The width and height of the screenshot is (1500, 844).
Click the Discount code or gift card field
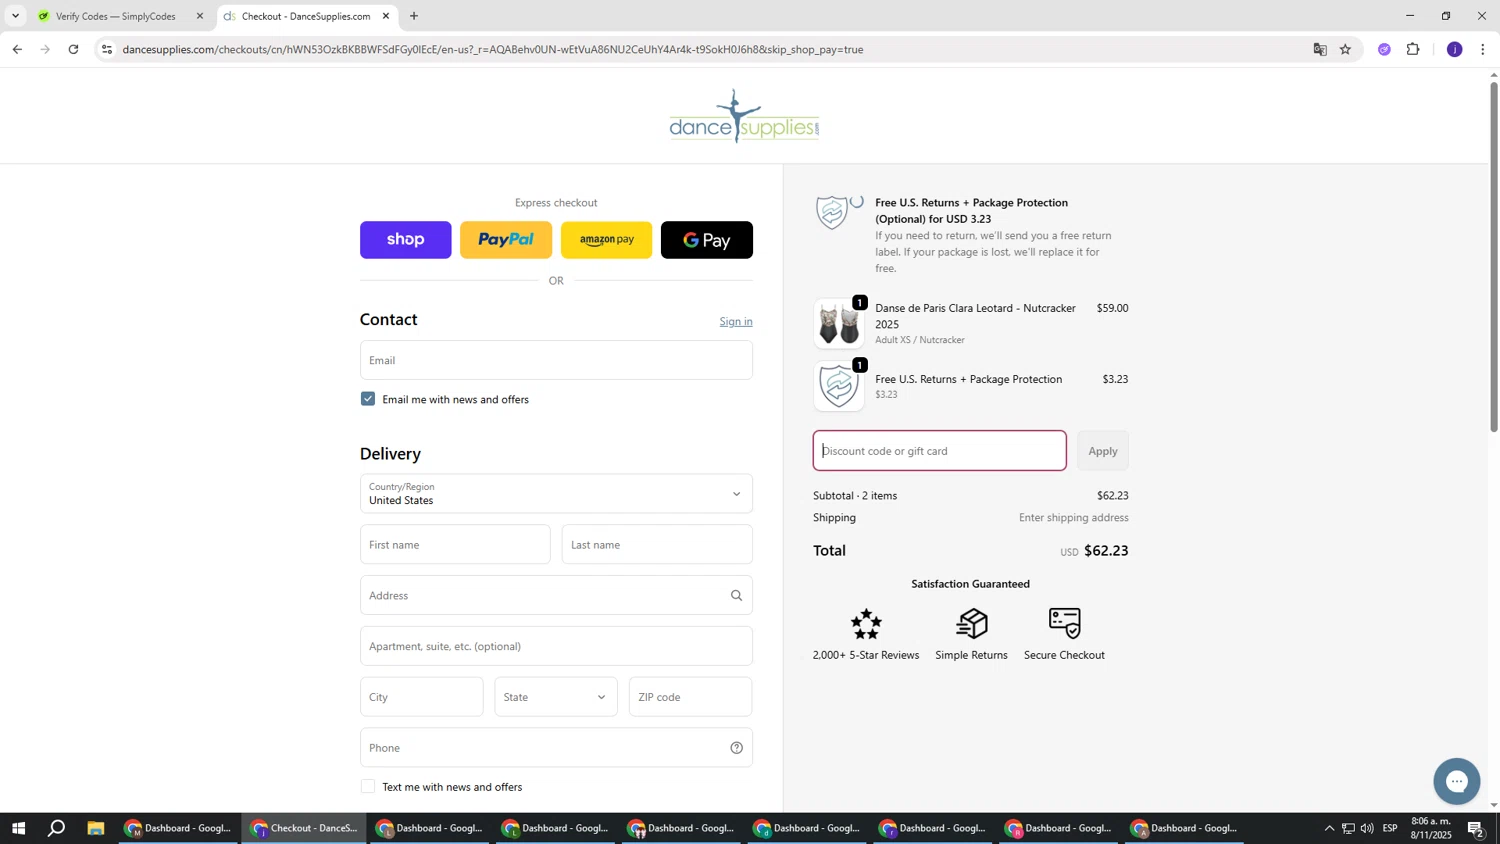tap(940, 451)
